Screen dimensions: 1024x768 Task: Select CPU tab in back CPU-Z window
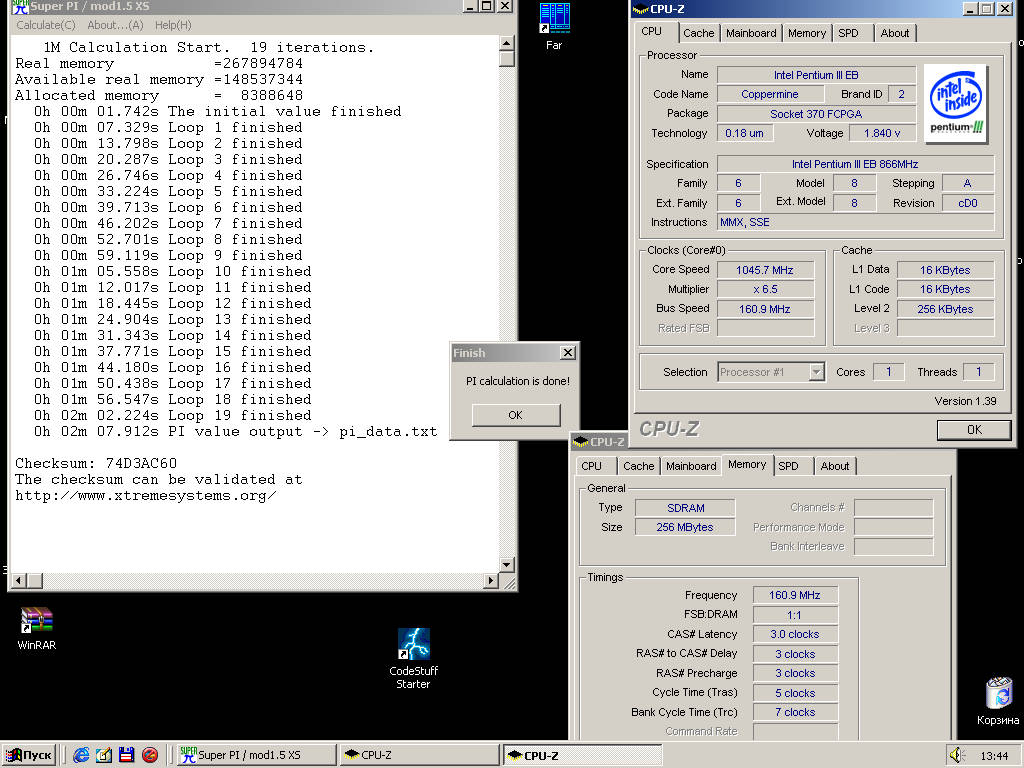[595, 466]
